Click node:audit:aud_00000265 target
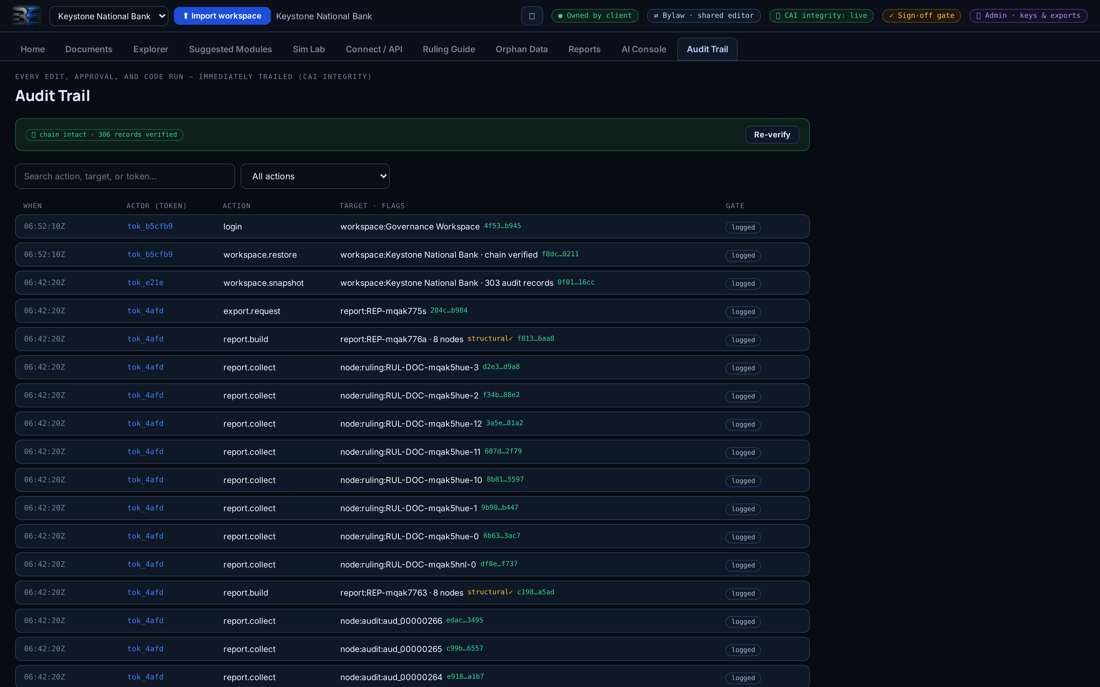The image size is (1100, 687). click(x=391, y=649)
